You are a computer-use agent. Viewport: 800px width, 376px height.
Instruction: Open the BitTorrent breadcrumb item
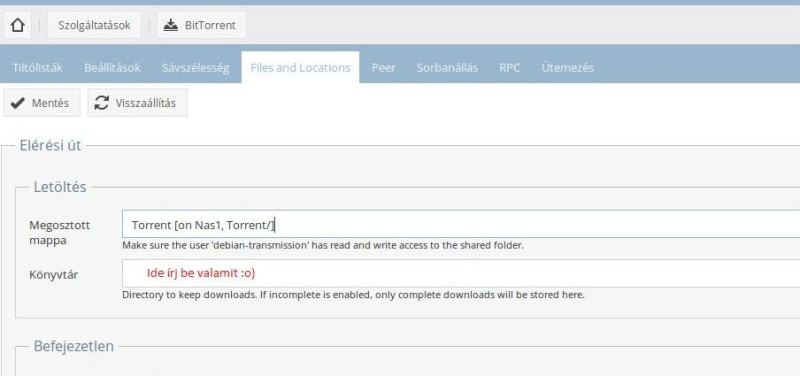click(201, 25)
